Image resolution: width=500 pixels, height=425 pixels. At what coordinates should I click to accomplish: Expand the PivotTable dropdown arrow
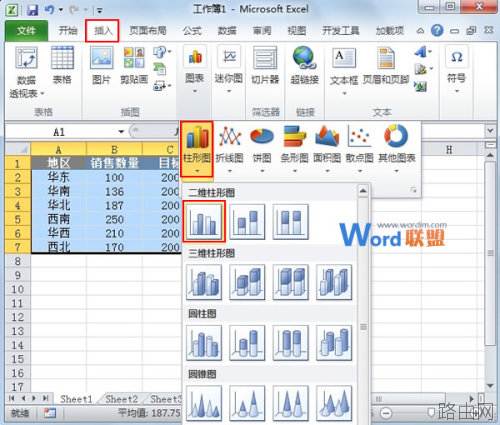42,94
